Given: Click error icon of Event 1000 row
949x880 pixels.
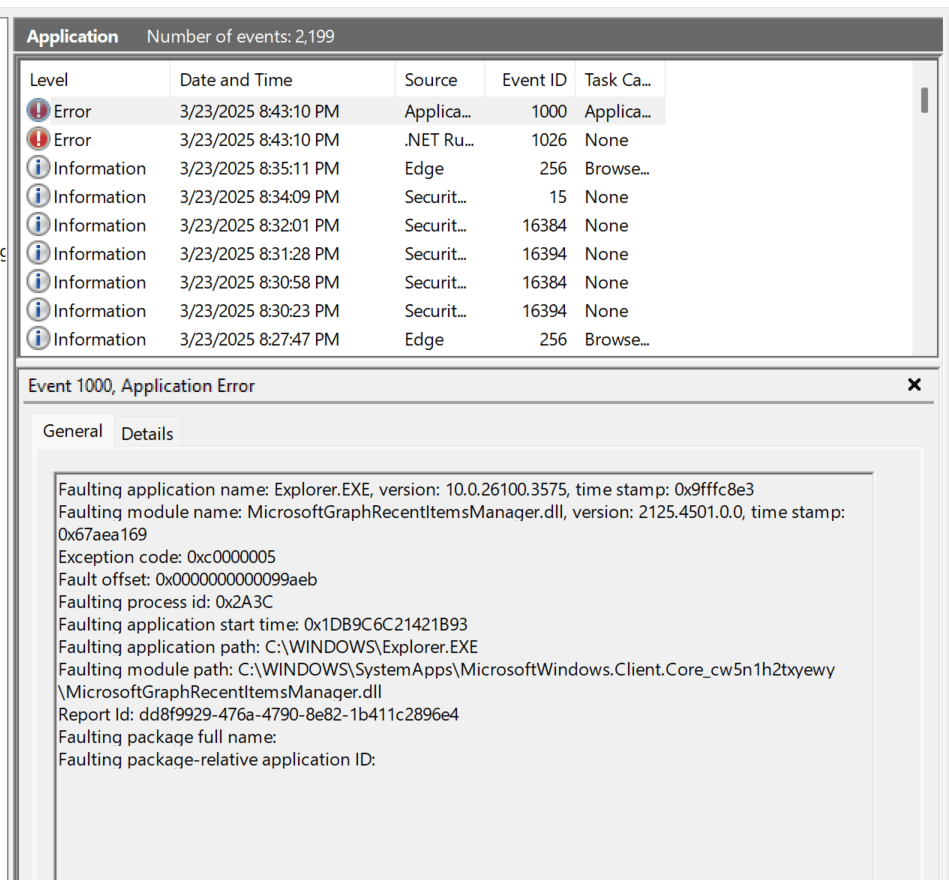Looking at the screenshot, I should point(38,111).
